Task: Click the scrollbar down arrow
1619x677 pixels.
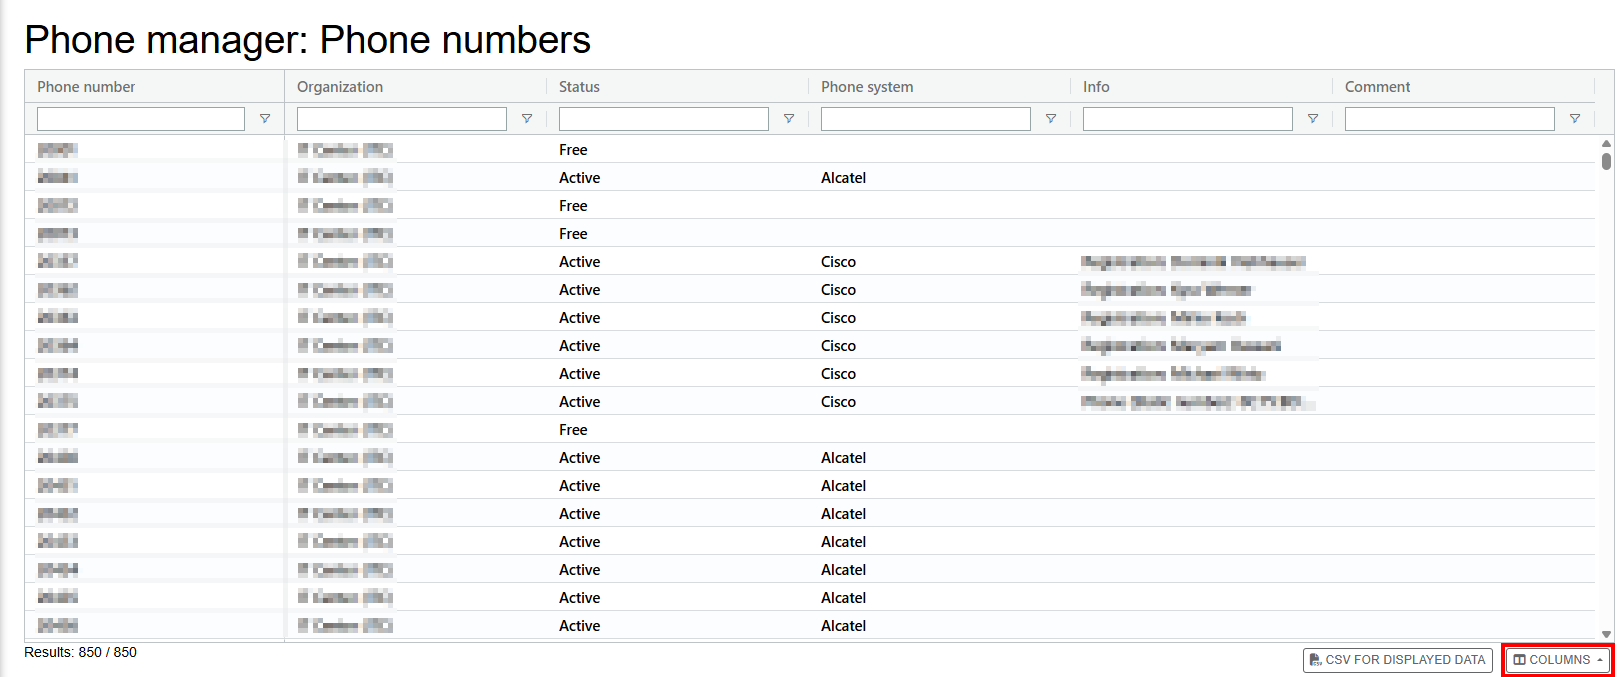Action: [x=1606, y=634]
